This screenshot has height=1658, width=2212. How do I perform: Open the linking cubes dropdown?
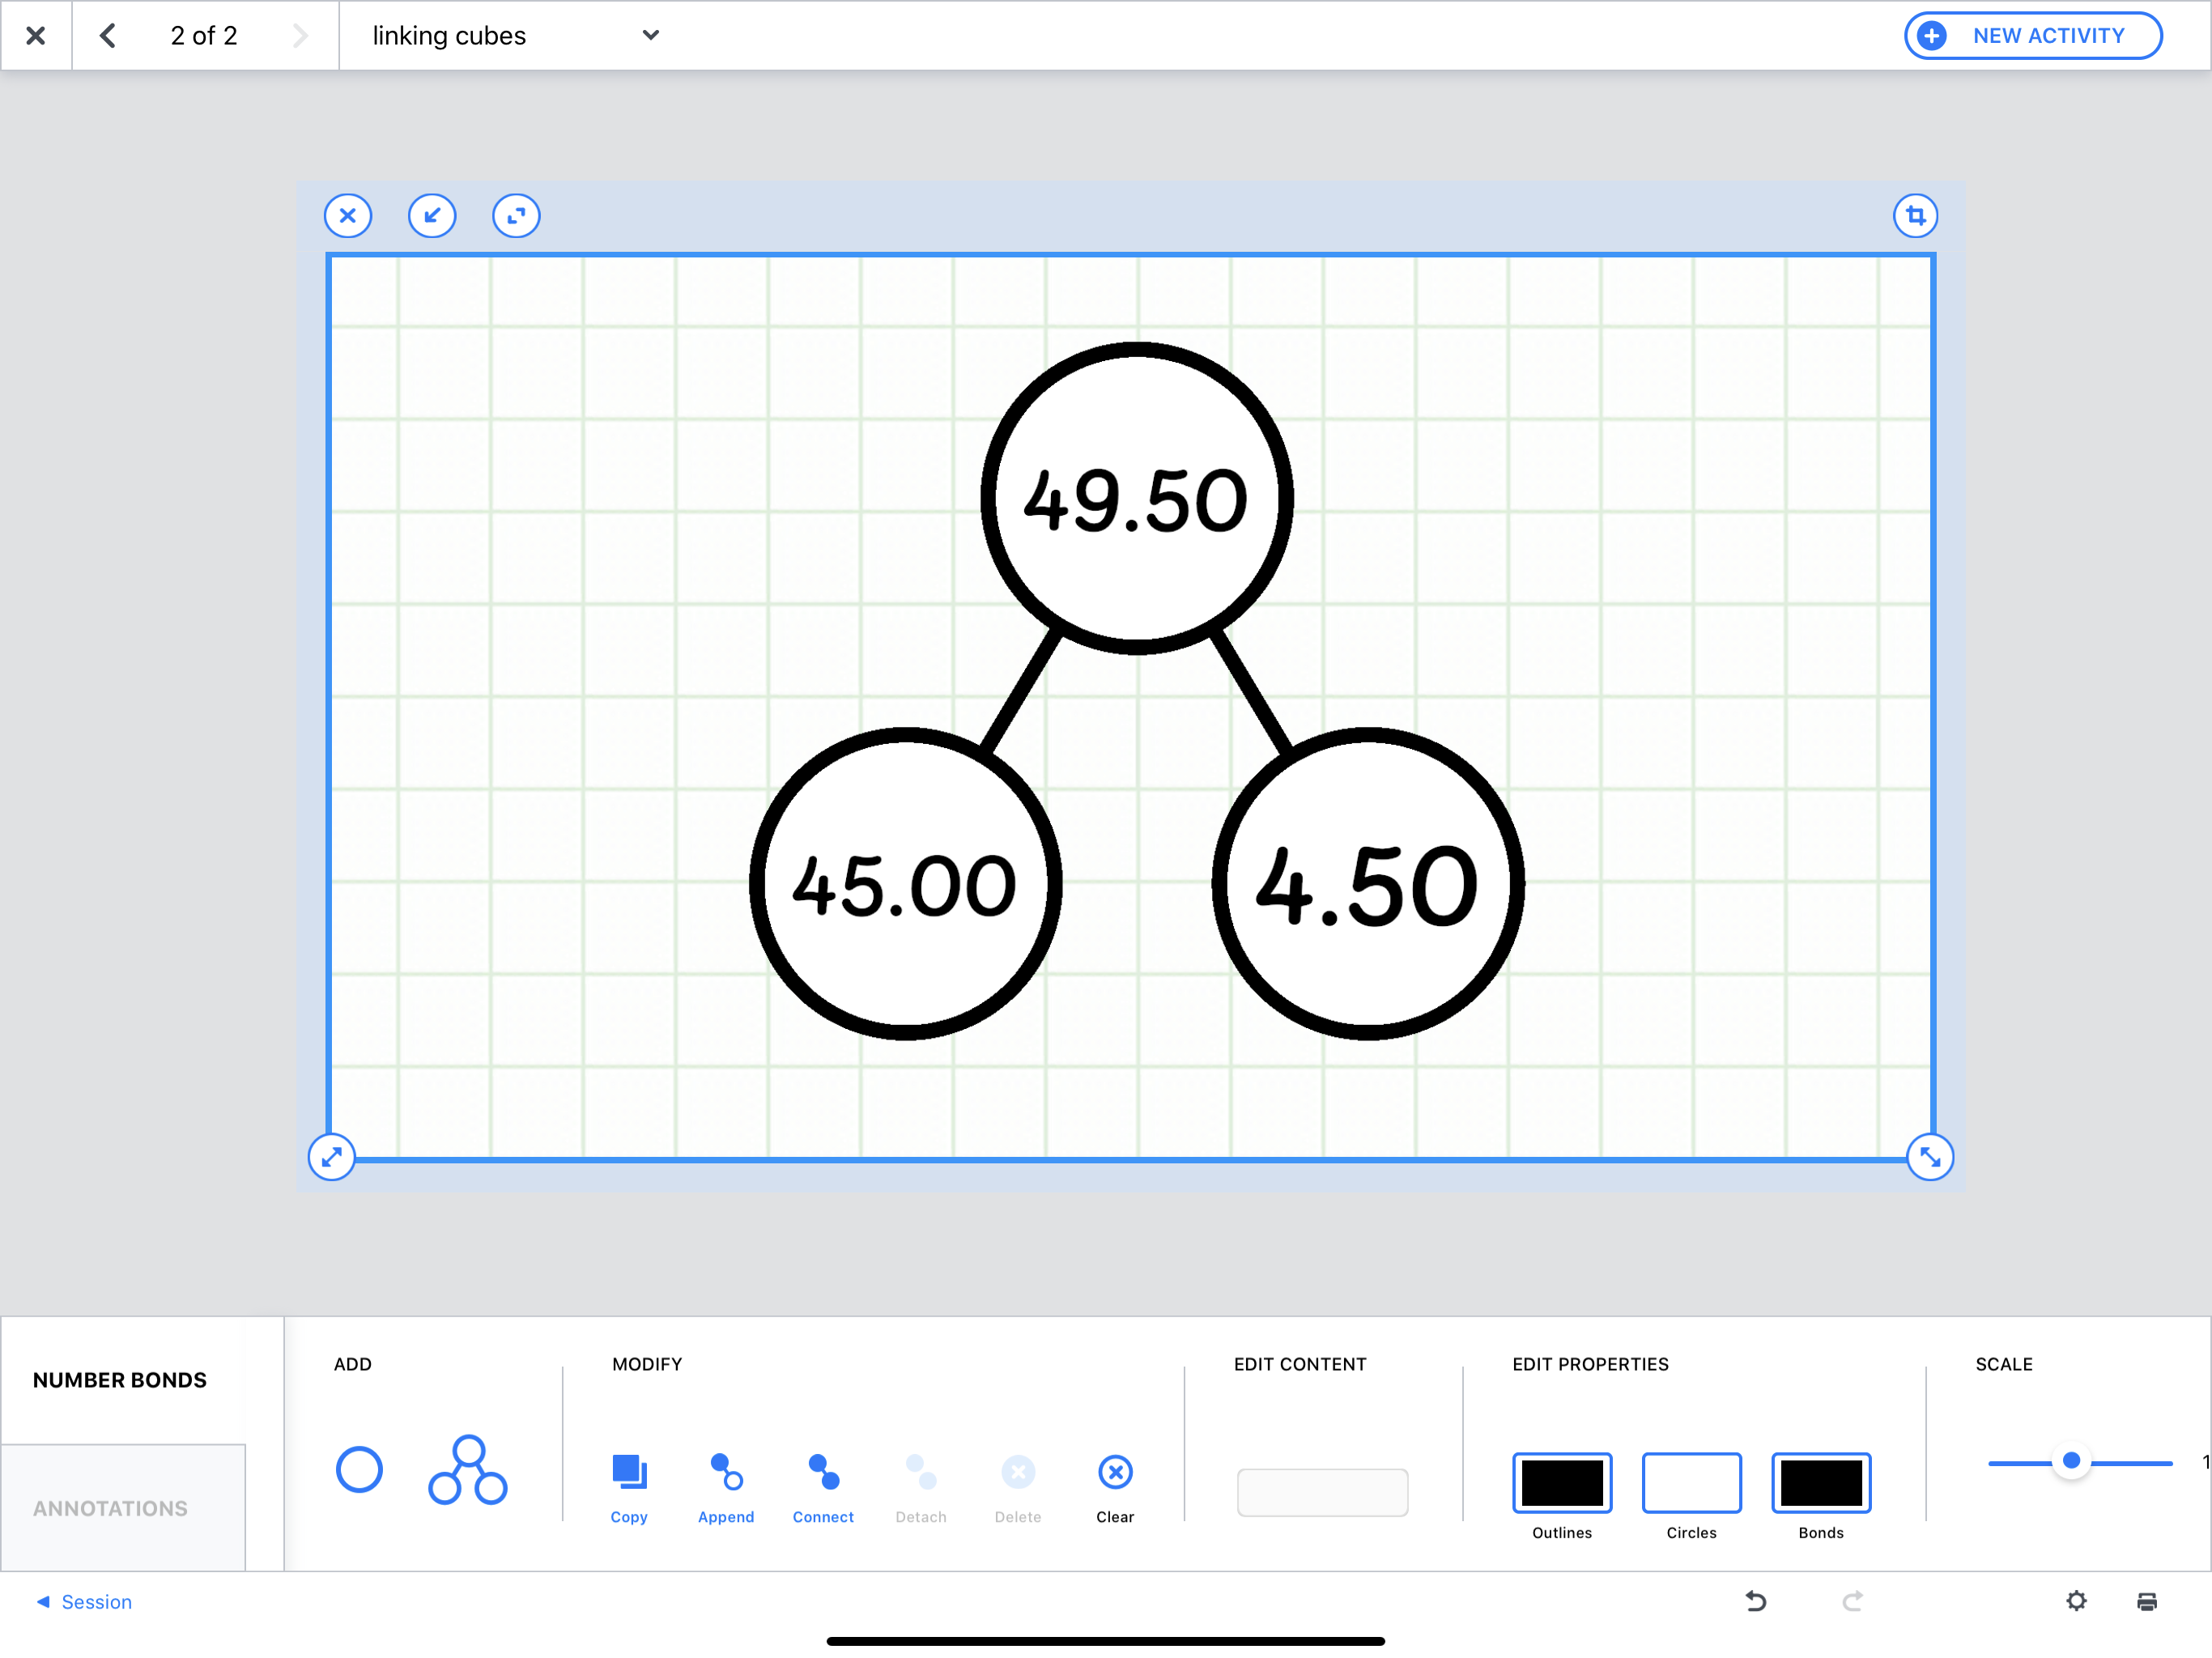coord(514,36)
